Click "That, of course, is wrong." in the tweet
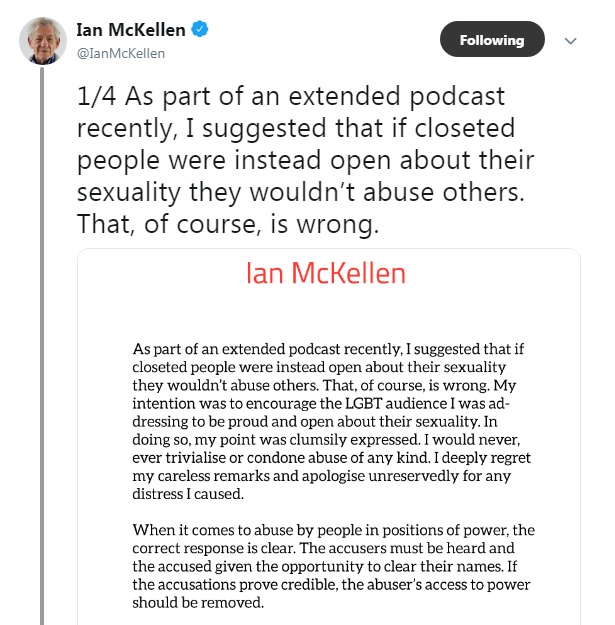 [x=228, y=227]
